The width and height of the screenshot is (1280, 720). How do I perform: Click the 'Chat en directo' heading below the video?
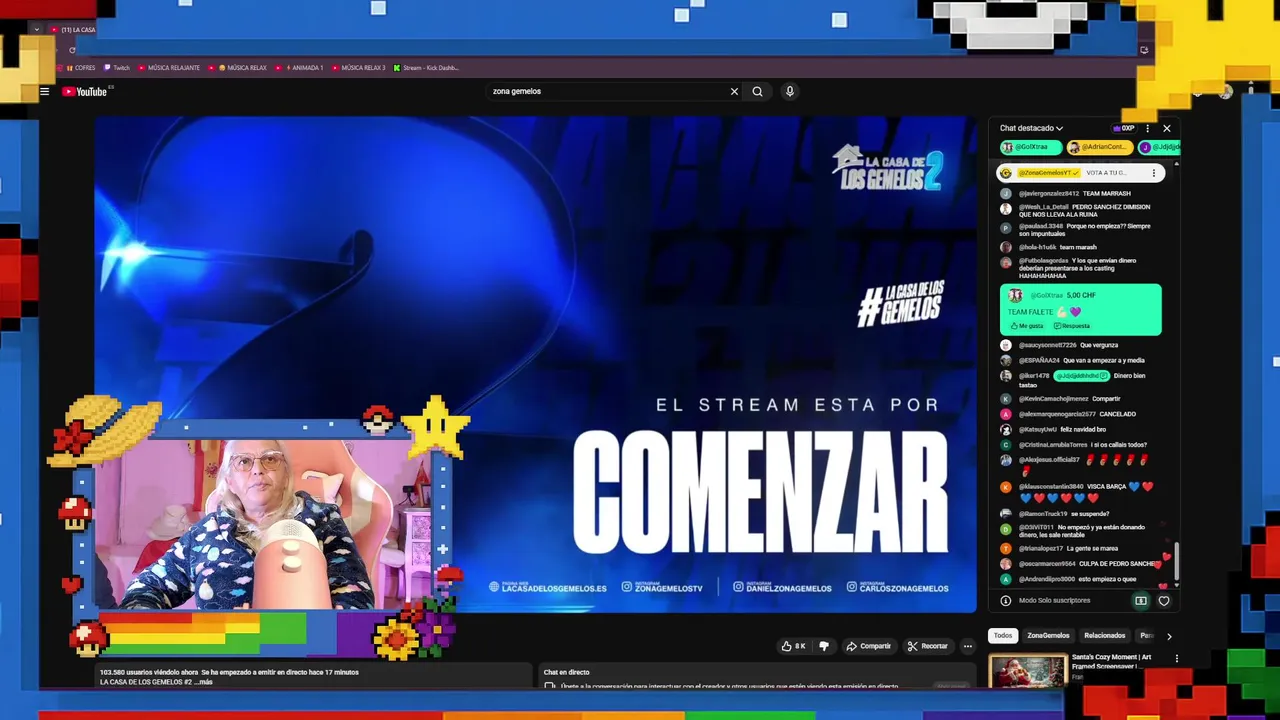click(566, 672)
